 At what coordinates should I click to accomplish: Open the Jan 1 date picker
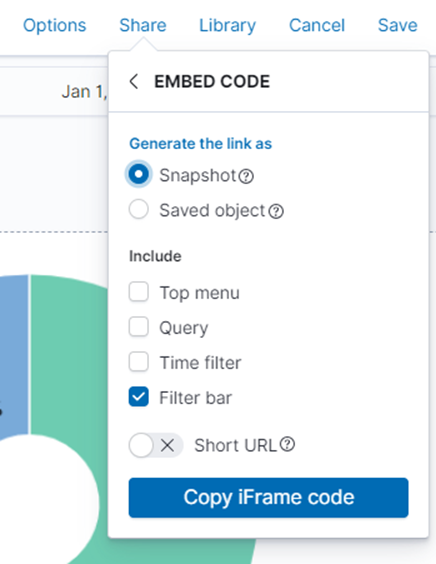point(84,91)
